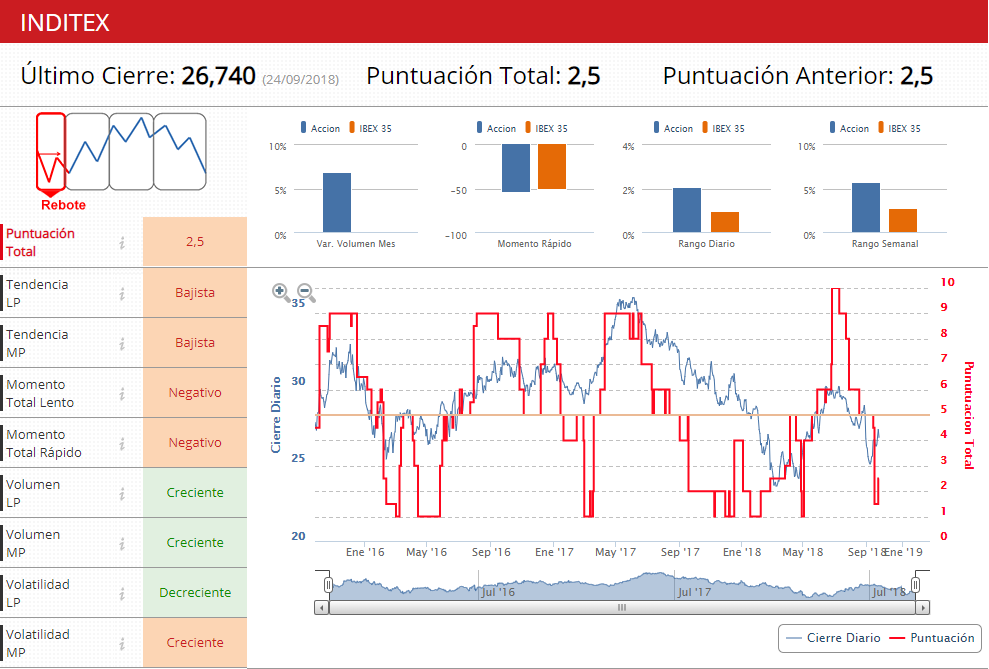Click Decreciente value for Volatilidad LP
The height and width of the screenshot is (669, 989).
[195, 593]
